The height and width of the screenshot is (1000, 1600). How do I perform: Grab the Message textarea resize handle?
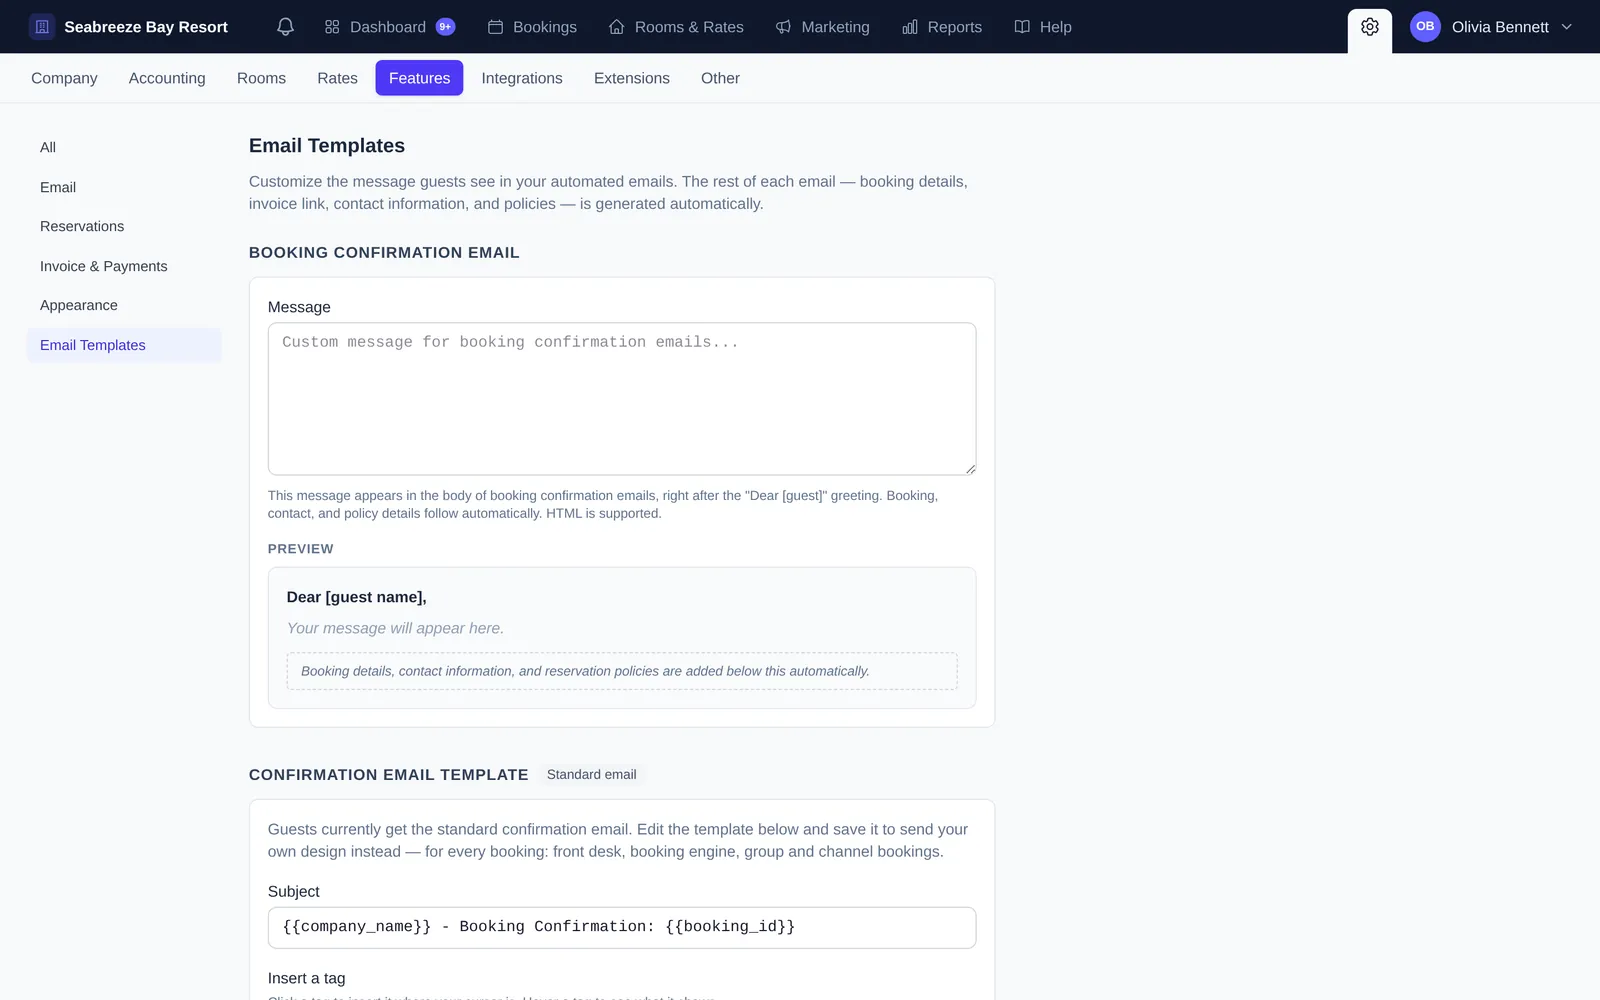[970, 469]
